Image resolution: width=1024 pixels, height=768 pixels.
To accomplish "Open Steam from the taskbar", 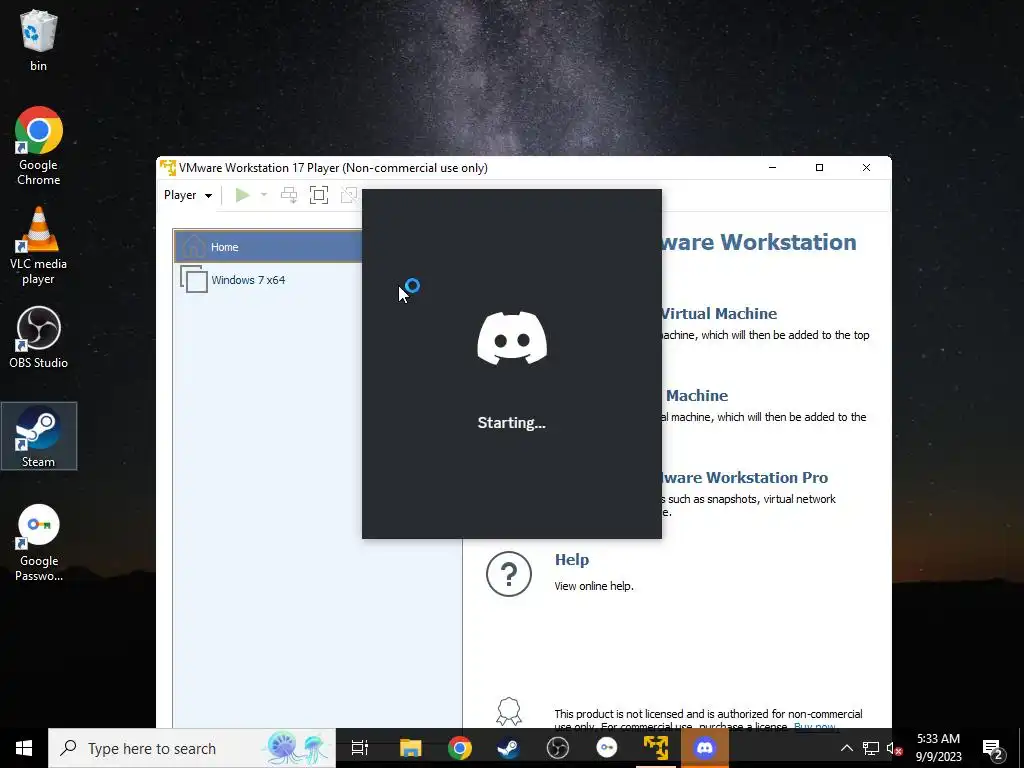I will point(509,748).
